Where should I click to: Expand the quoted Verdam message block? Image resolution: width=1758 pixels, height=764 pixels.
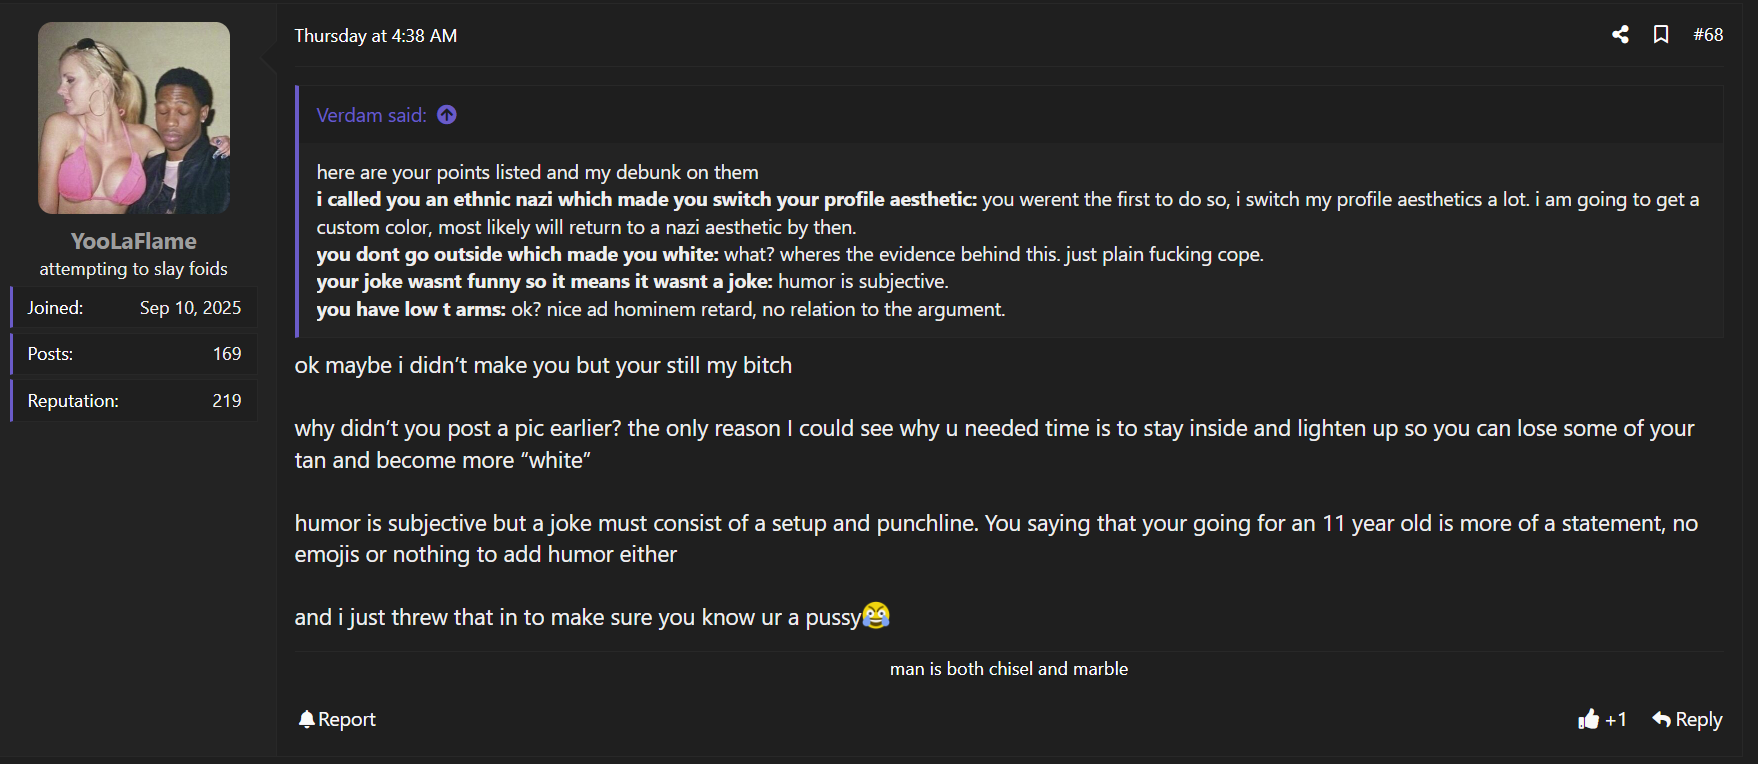tap(1008, 240)
